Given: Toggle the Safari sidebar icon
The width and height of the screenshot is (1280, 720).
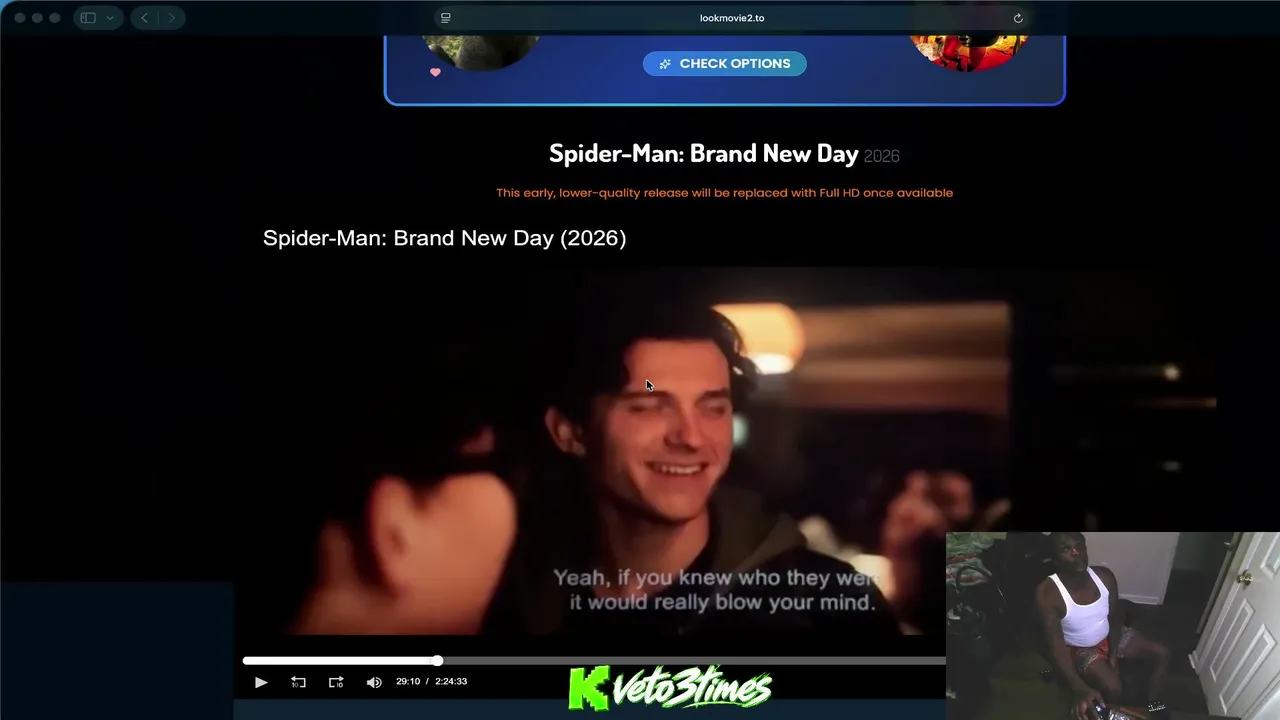Looking at the screenshot, I should click(x=88, y=18).
